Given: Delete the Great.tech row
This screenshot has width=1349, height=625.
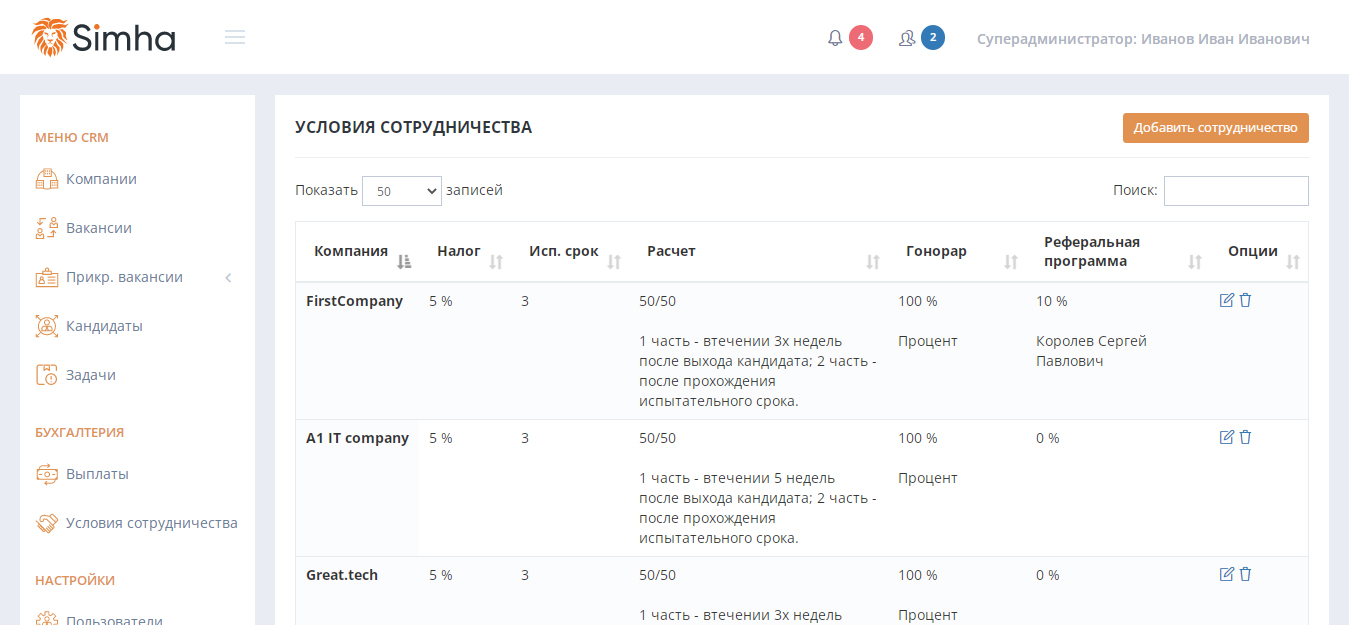Looking at the screenshot, I should point(1245,574).
